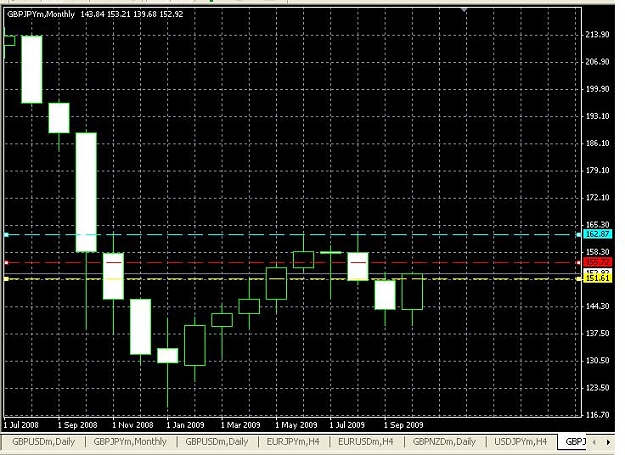Screen dimensions: 625x455
Task: Click the 1 Jul 2008 date label
Action: click(x=21, y=425)
